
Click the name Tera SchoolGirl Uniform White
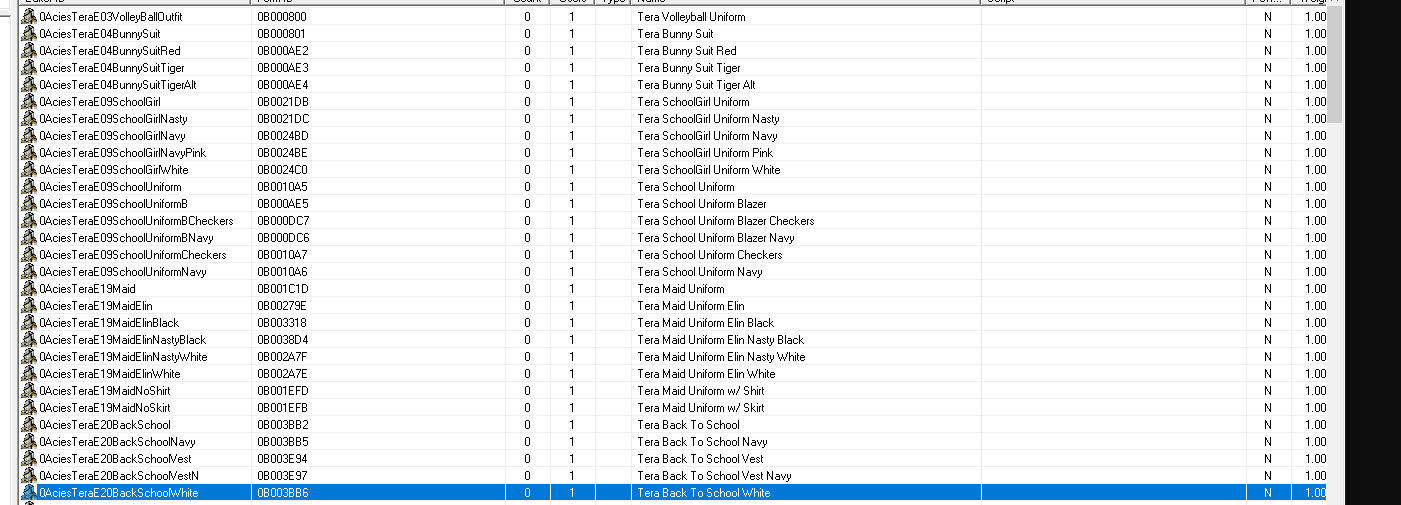coord(709,170)
